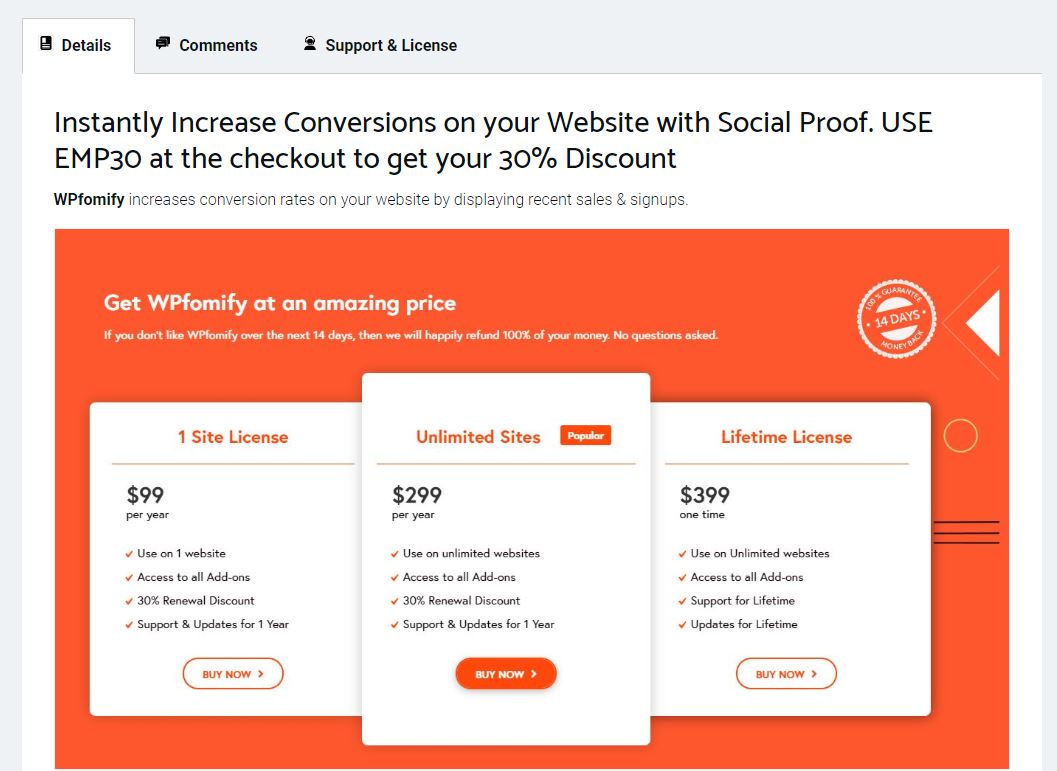Image resolution: width=1057 pixels, height=771 pixels.
Task: Click the Lifetime License heading
Action: (x=787, y=437)
